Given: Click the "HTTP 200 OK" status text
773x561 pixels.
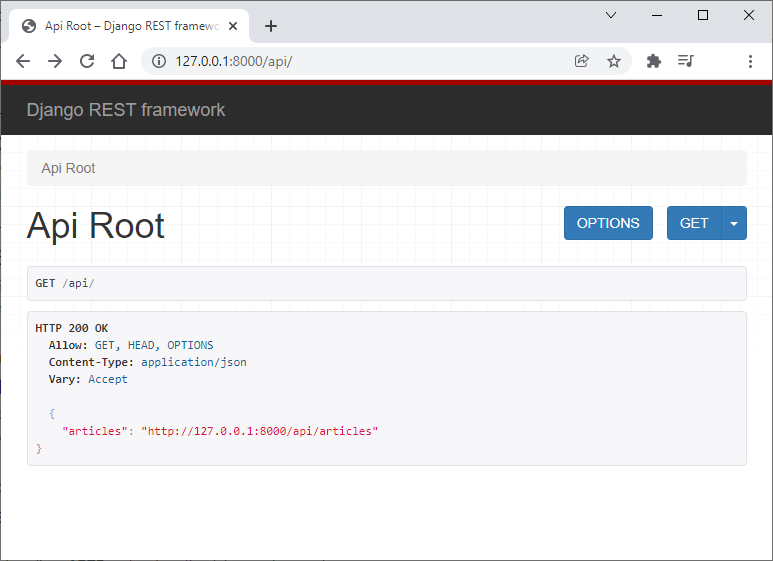Looking at the screenshot, I should [71, 328].
